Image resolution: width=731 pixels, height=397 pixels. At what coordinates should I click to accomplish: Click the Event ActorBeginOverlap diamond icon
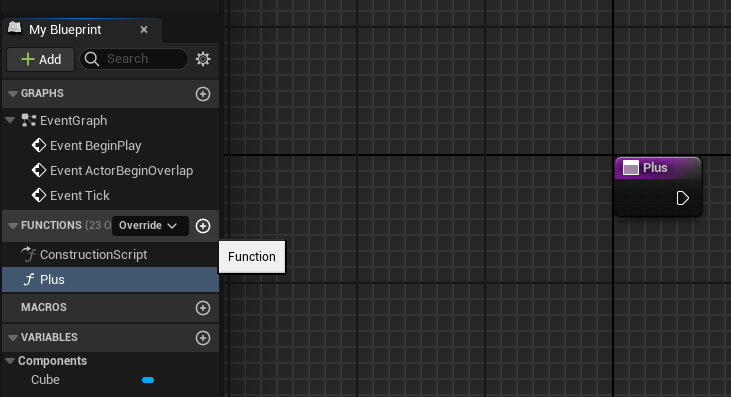coord(39,170)
